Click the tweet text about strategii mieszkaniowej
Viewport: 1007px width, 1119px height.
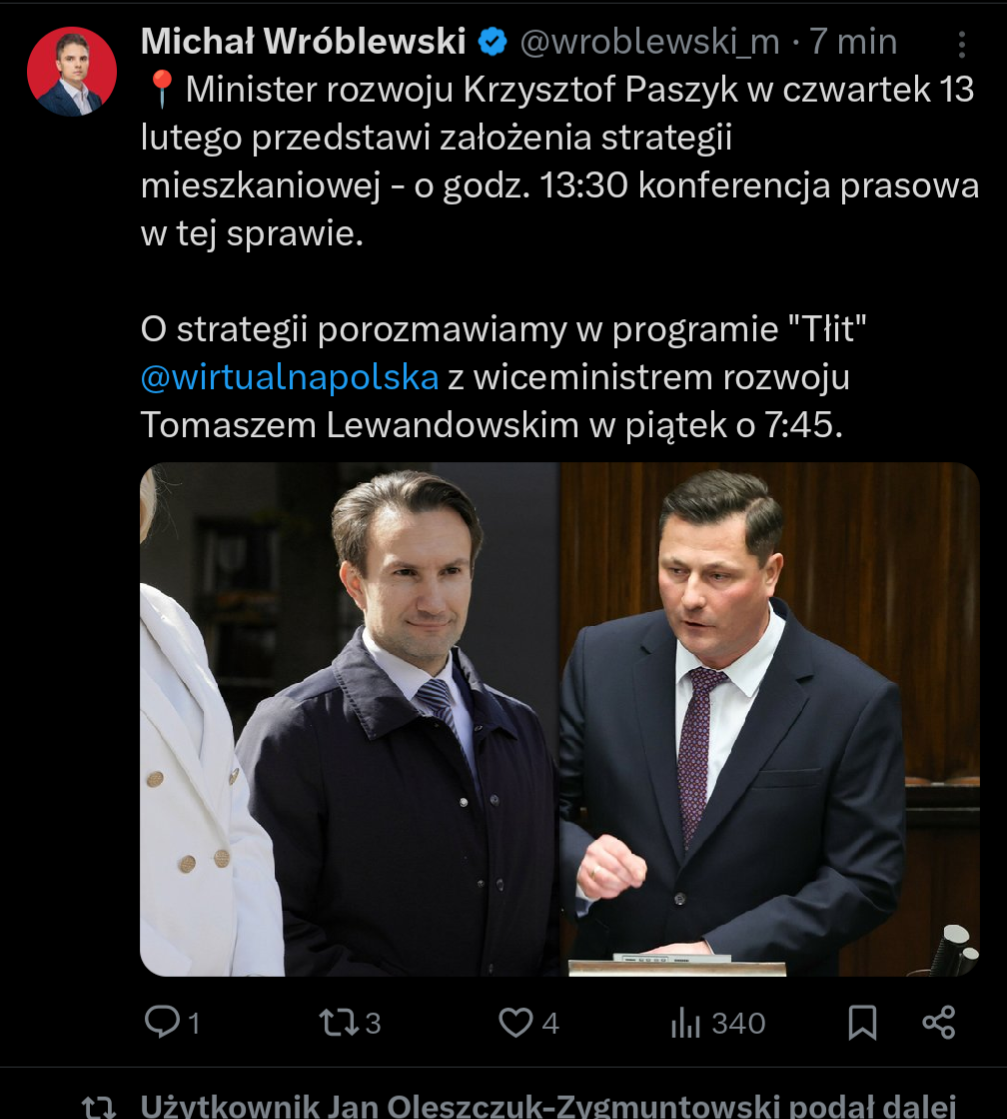tap(560, 161)
